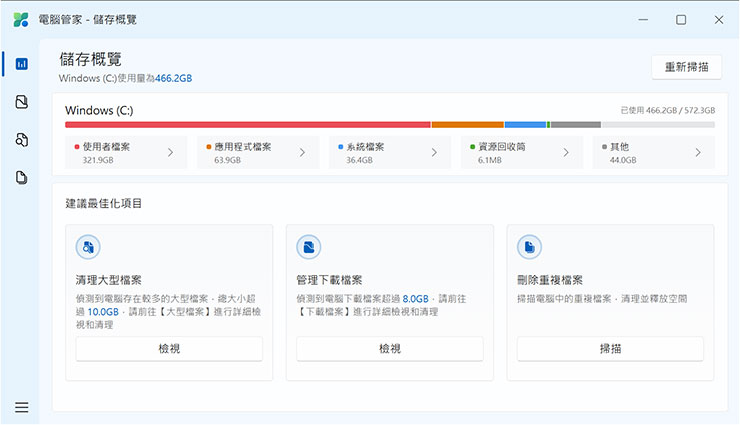Image resolution: width=740 pixels, height=425 pixels.
Task: Click the 重新掃描 button
Action: point(686,67)
